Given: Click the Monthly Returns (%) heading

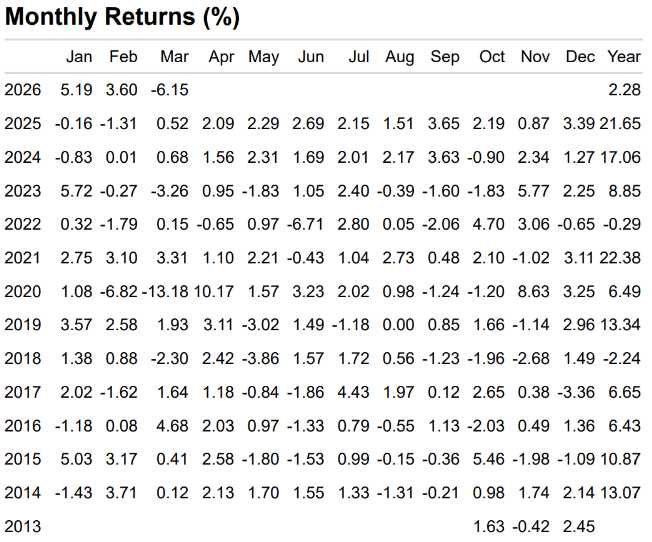Looking at the screenshot, I should (x=122, y=17).
